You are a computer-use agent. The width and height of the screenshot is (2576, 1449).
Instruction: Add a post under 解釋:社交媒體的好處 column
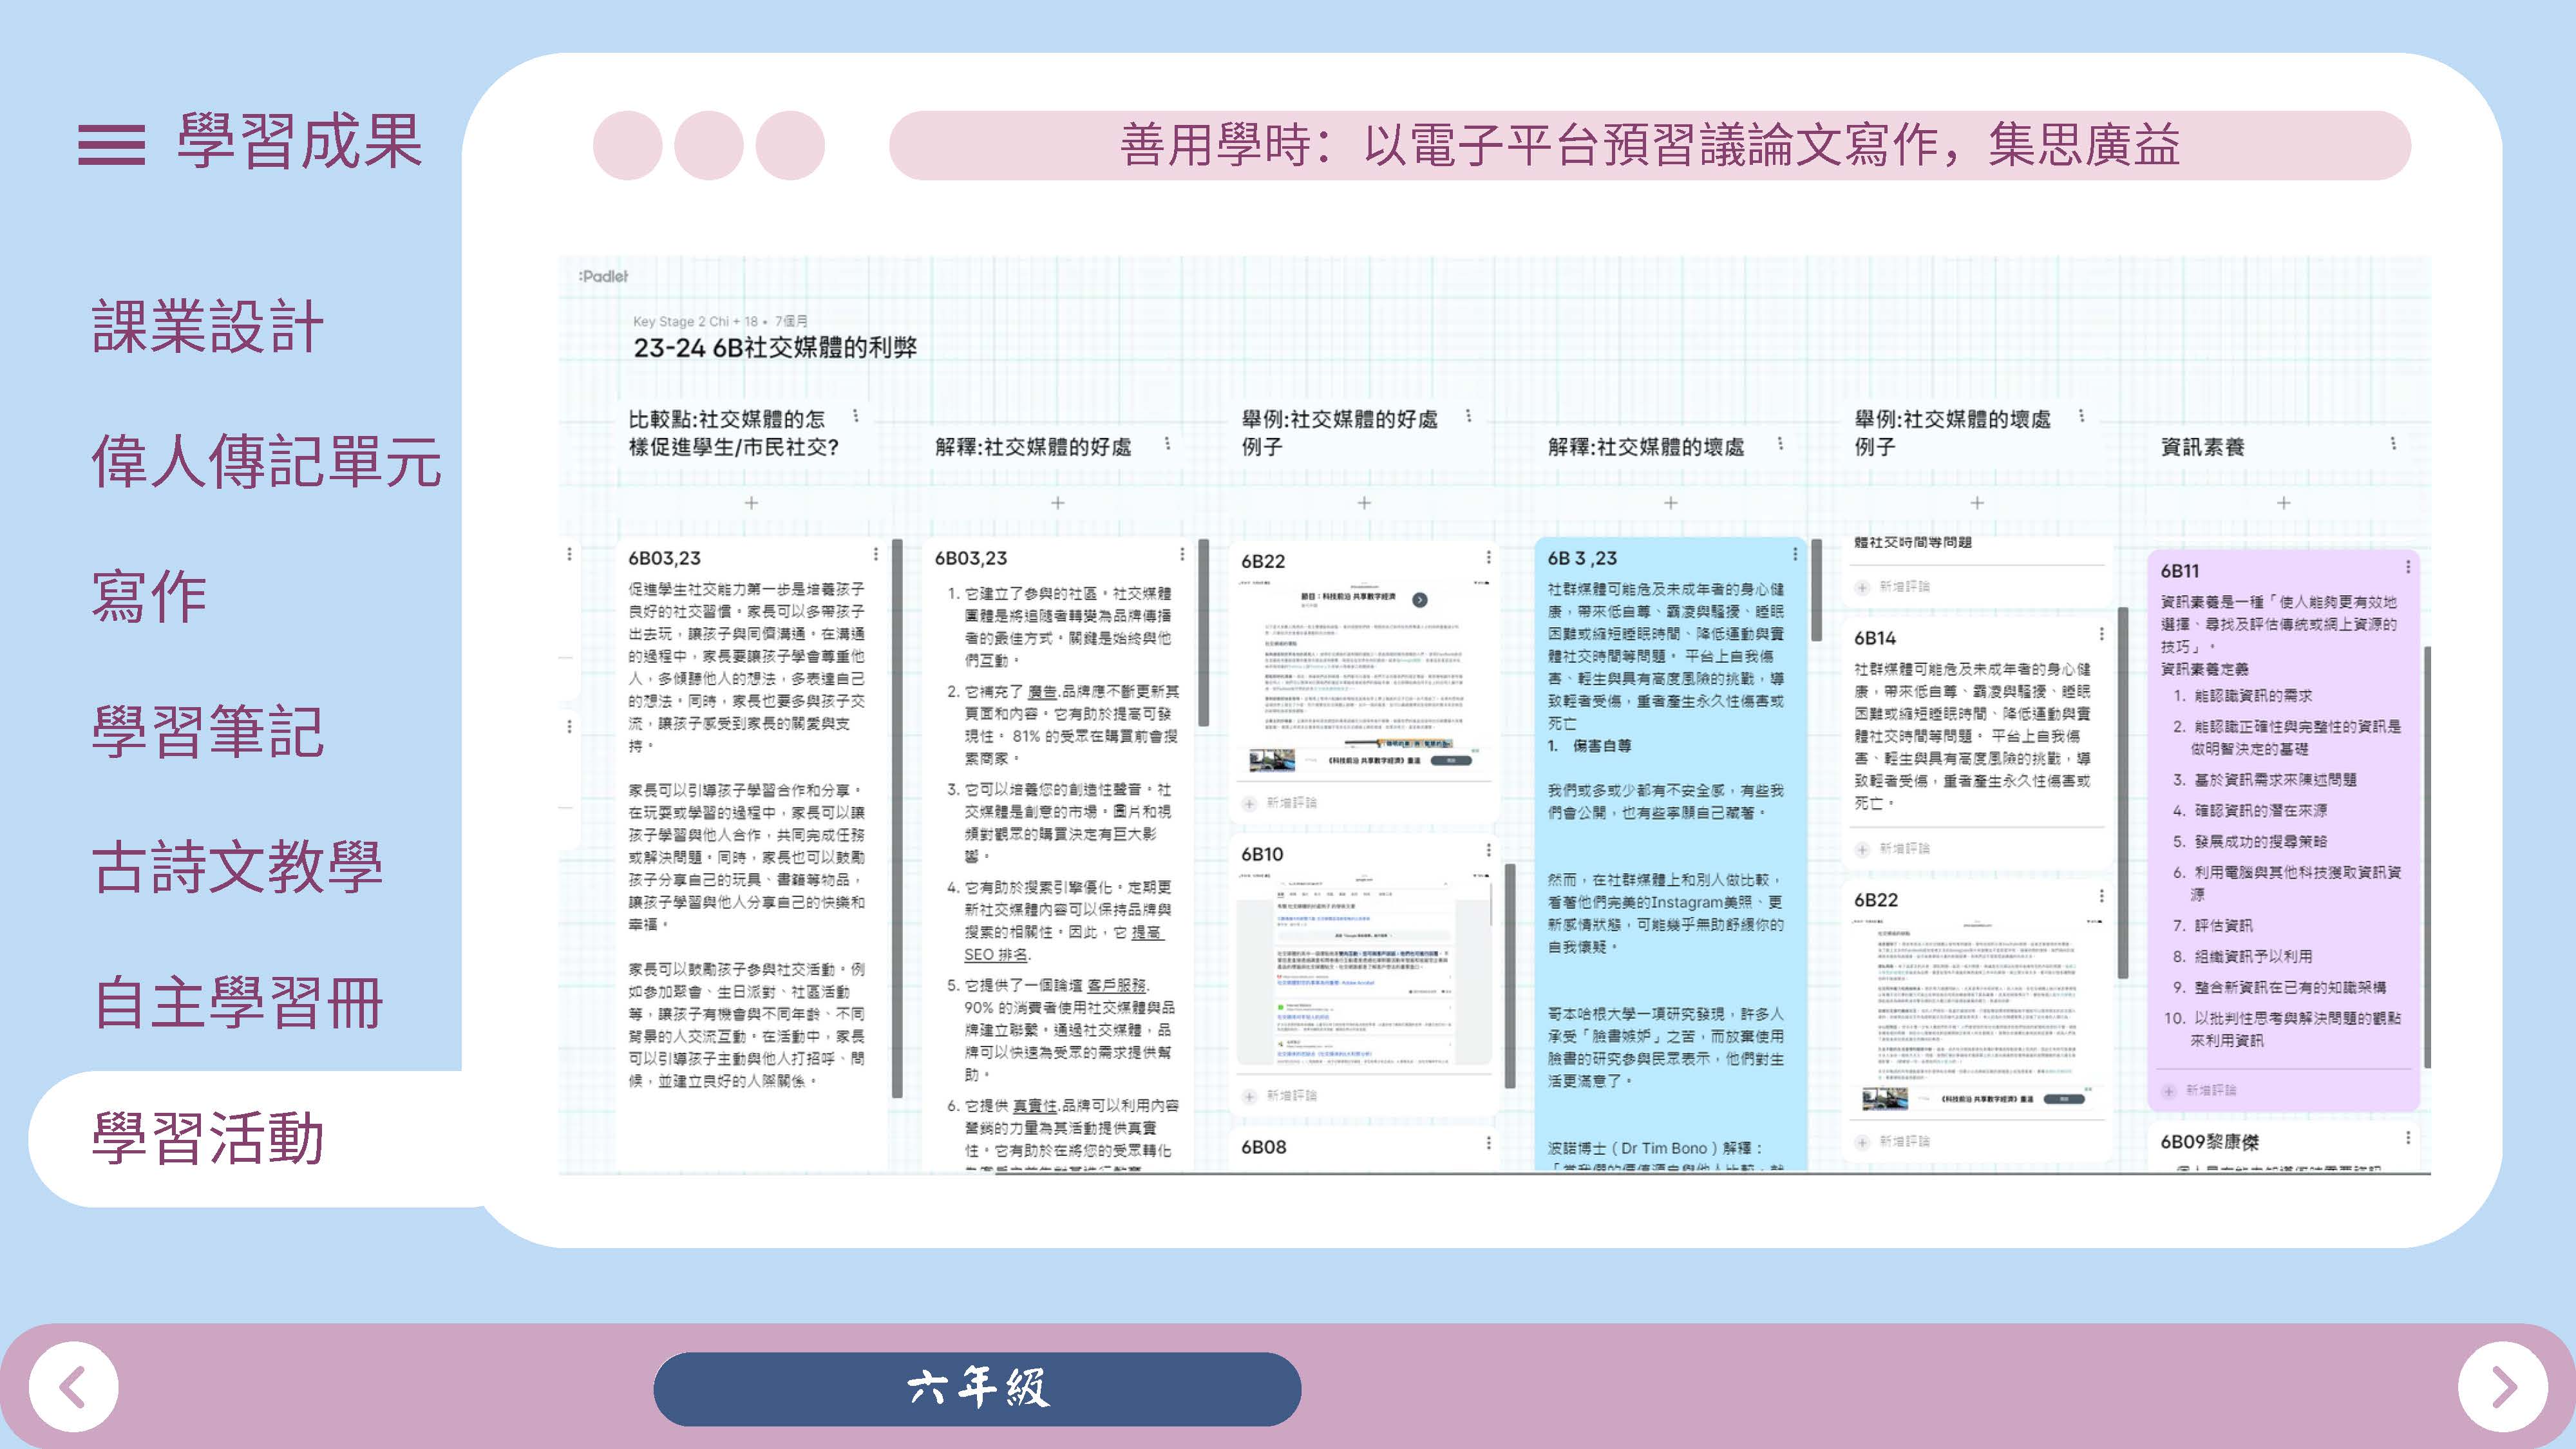(x=1057, y=503)
